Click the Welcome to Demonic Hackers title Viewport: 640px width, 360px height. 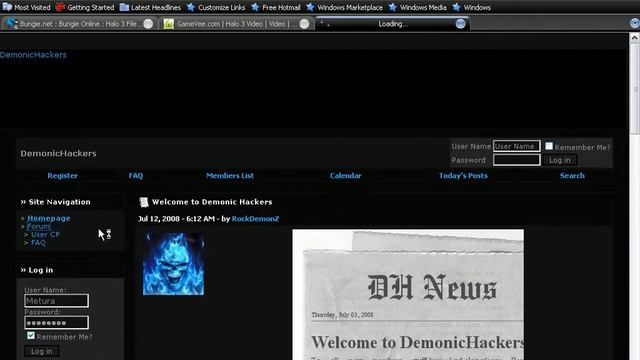pyautogui.click(x=212, y=202)
